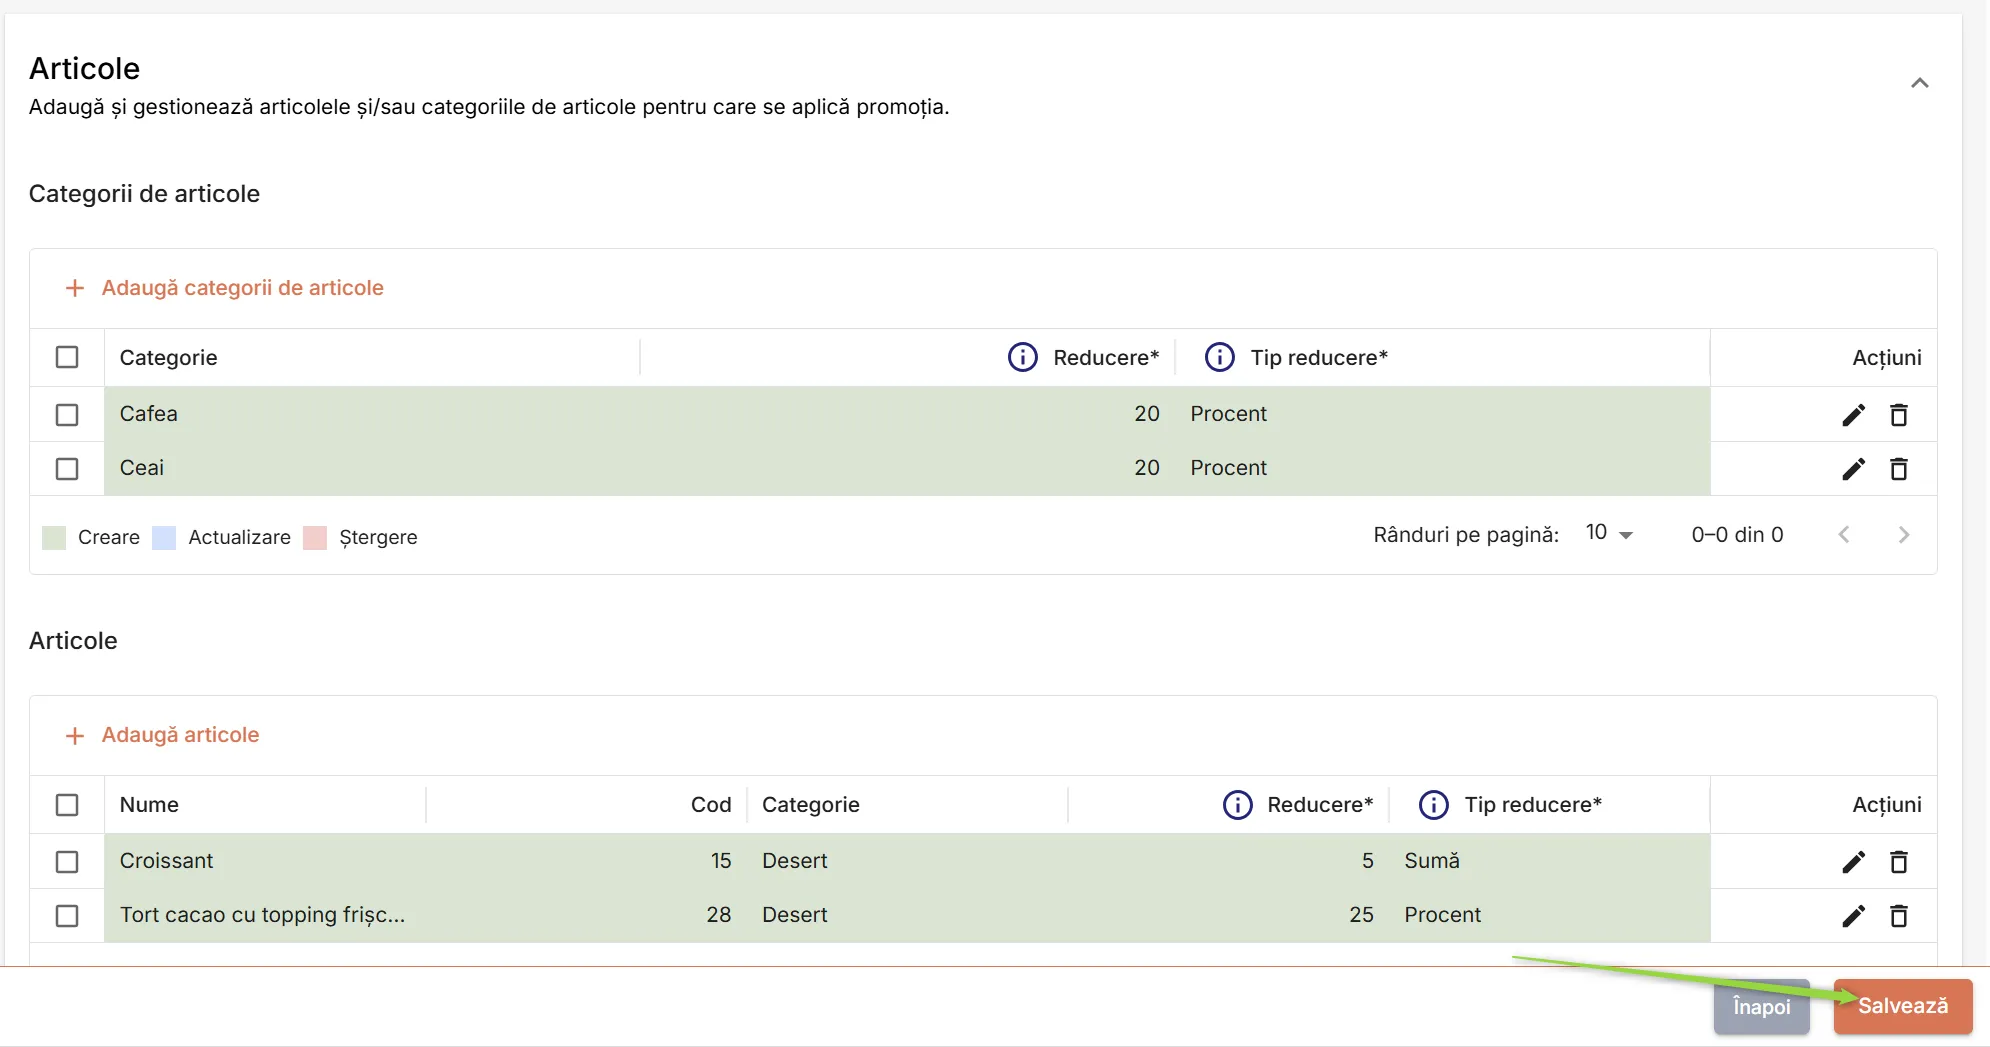Tick the Cafea row checkbox
The image size is (1990, 1047).
click(67, 415)
